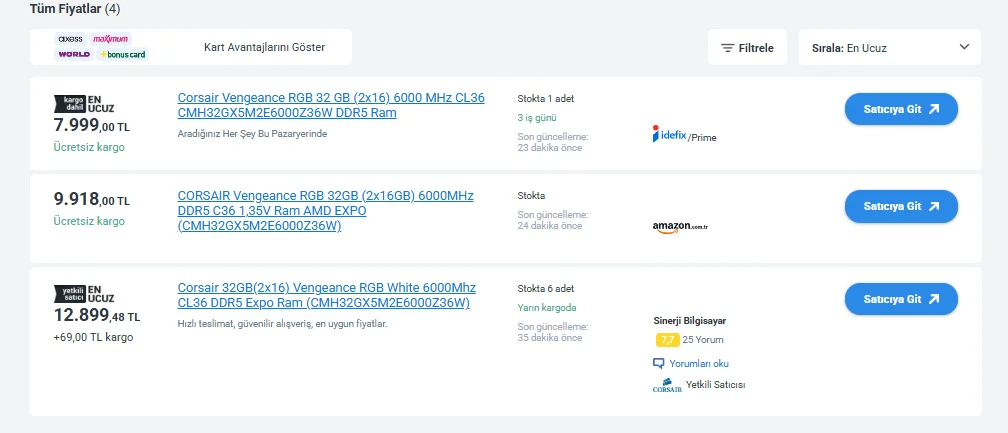Open Kart Avantajlarını Göster

pos(264,47)
